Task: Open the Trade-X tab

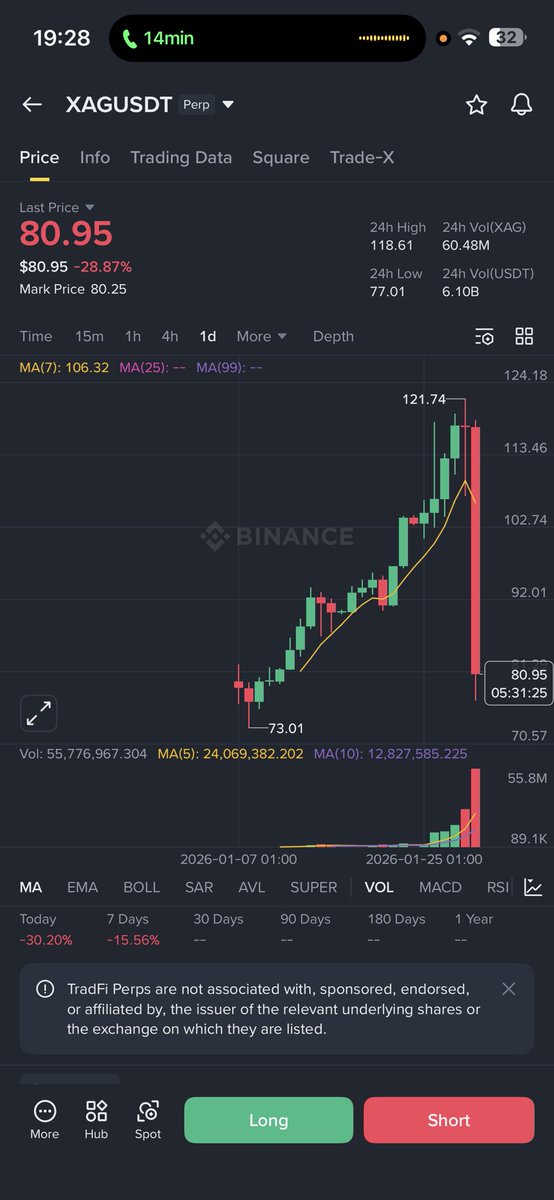Action: click(x=362, y=157)
